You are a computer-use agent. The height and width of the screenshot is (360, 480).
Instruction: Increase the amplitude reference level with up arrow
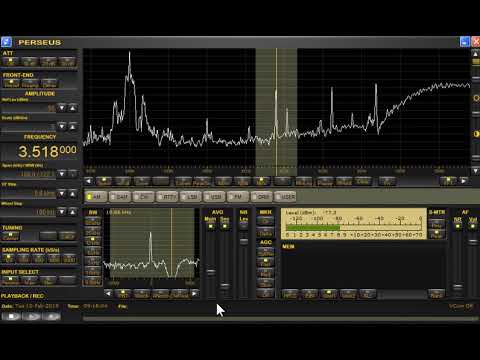73,108
